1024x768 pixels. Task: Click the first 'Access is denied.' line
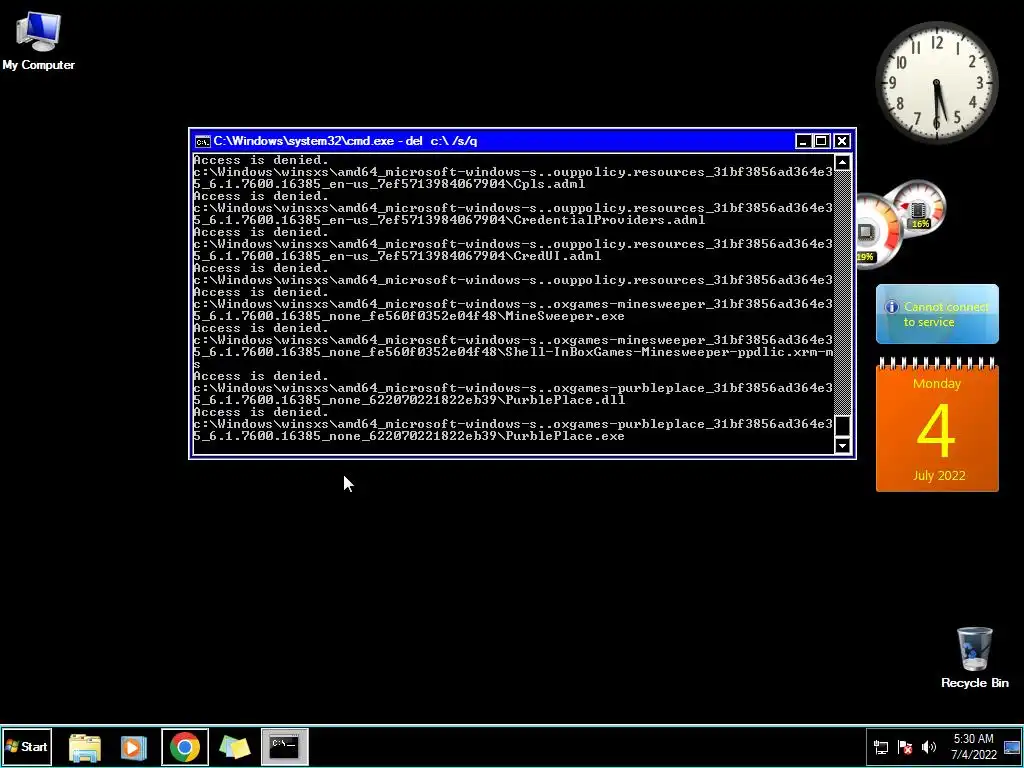click(x=261, y=160)
